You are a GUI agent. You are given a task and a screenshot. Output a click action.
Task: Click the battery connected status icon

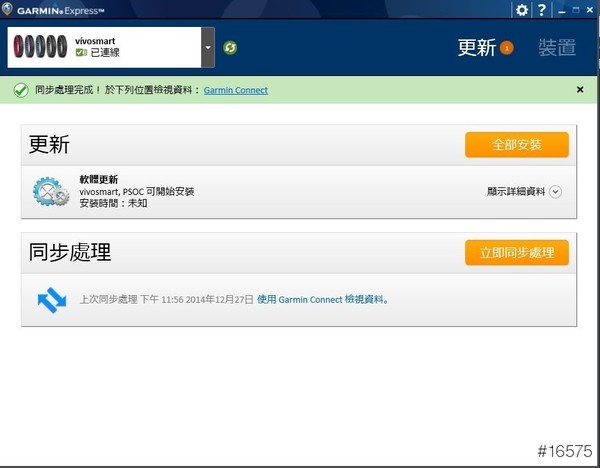pyautogui.click(x=82, y=52)
